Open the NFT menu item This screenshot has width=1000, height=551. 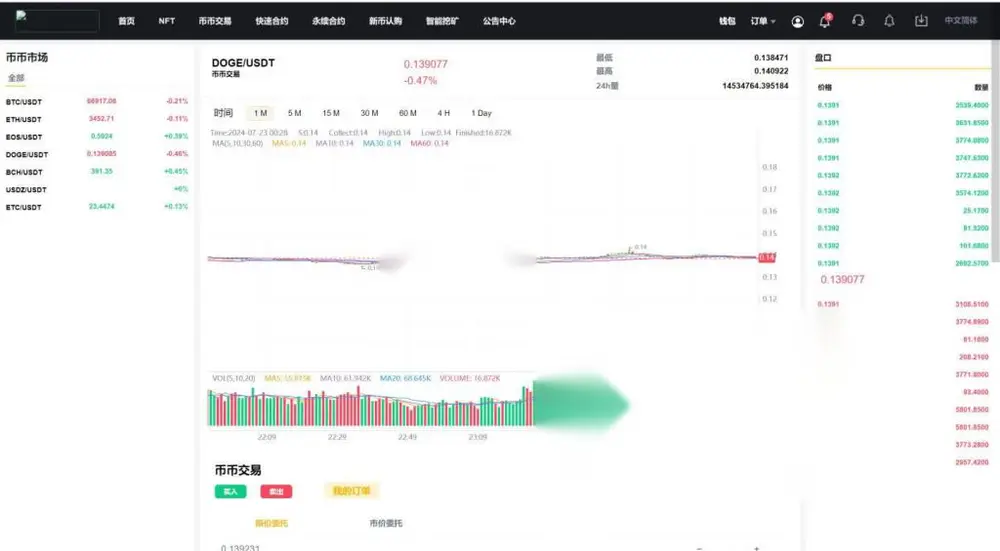166,21
